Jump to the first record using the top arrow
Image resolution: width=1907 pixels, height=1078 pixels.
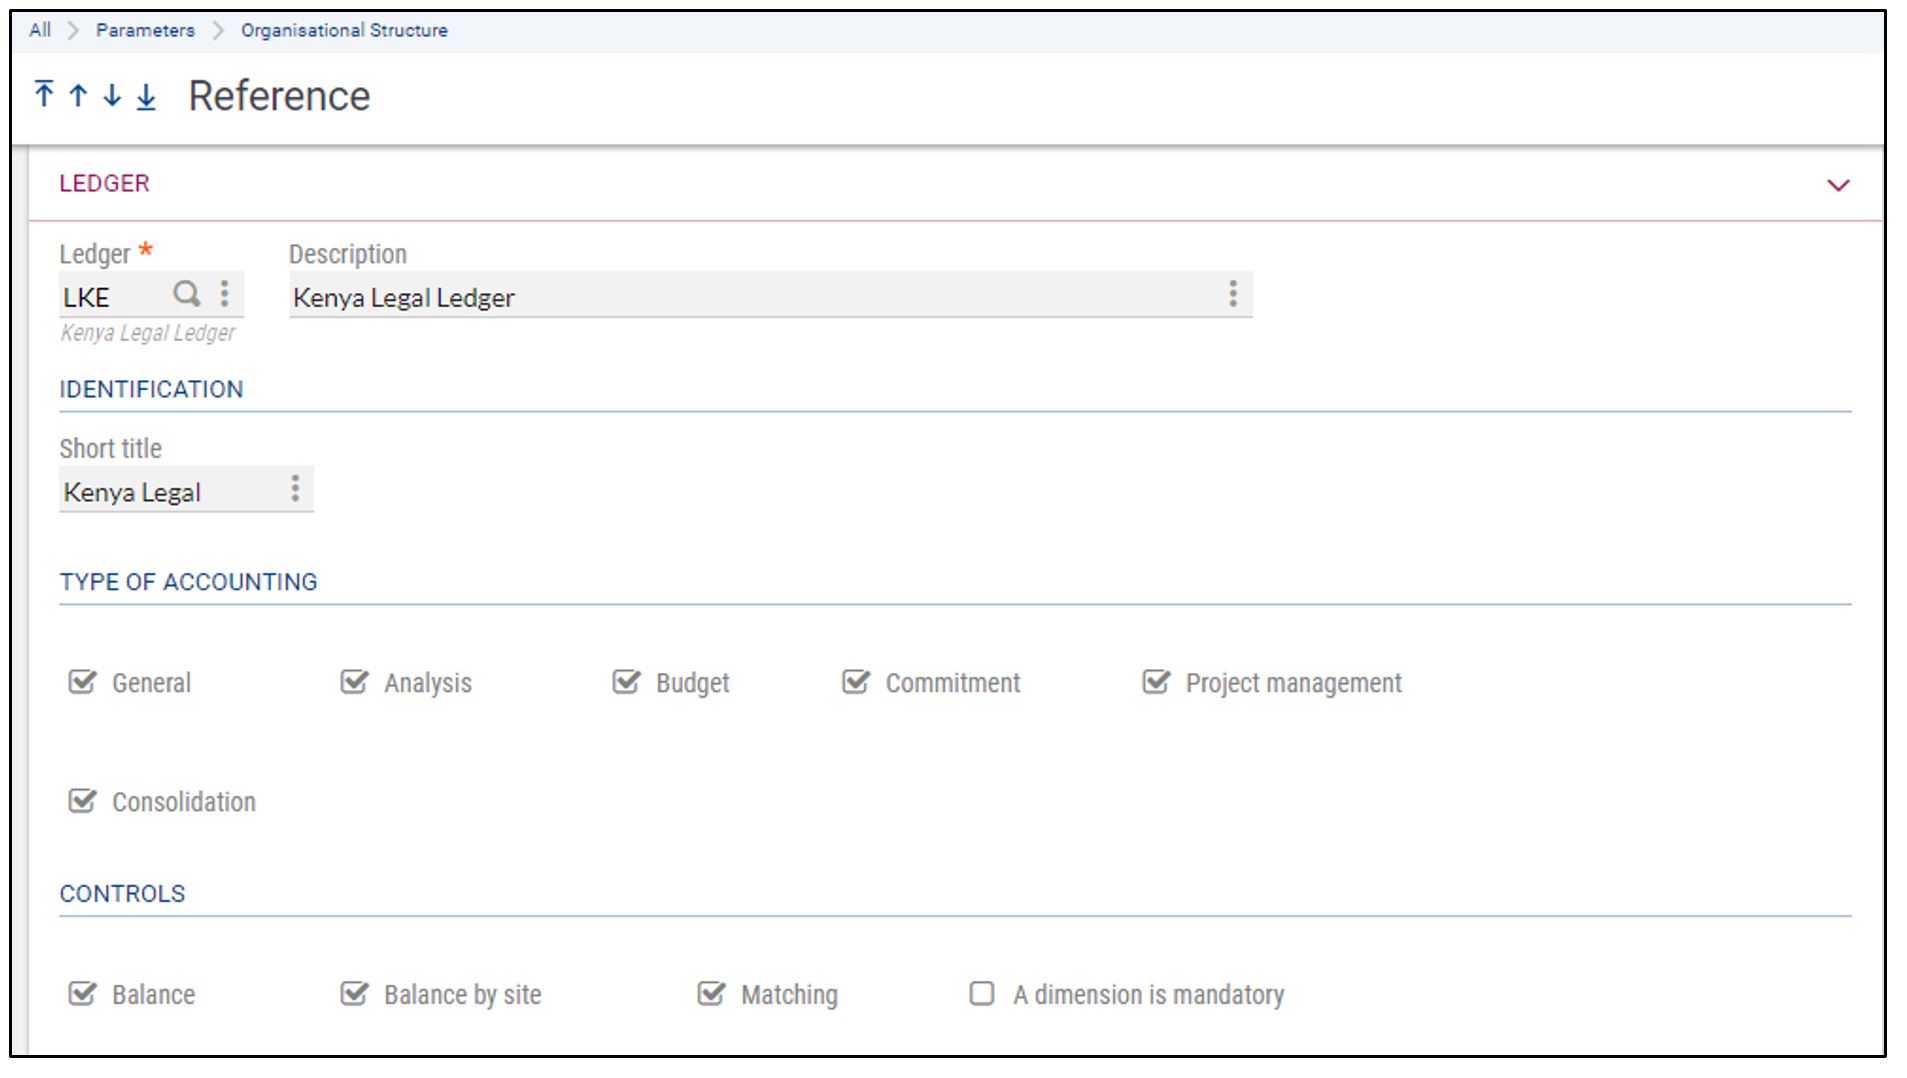(44, 95)
